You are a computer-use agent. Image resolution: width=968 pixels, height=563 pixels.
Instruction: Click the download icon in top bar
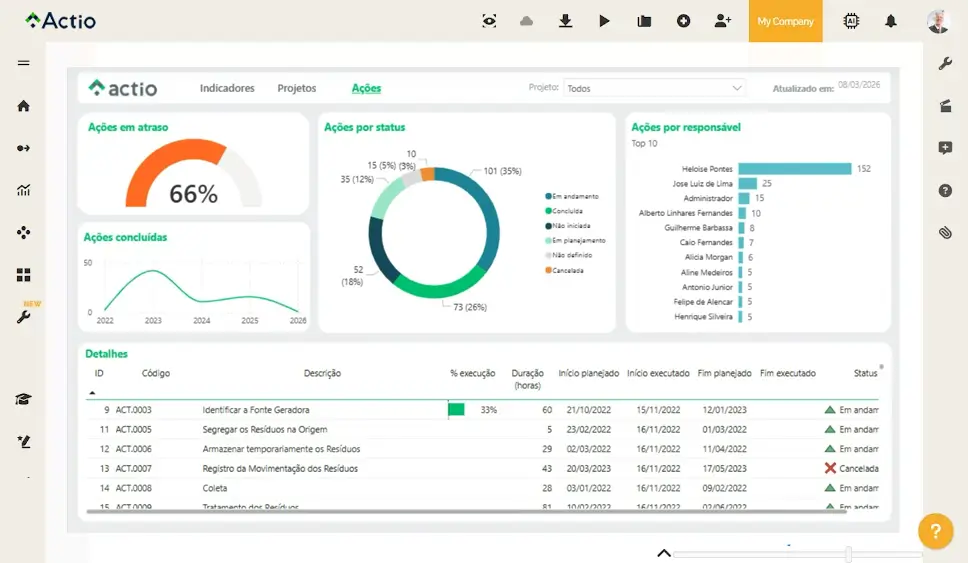[x=565, y=21]
